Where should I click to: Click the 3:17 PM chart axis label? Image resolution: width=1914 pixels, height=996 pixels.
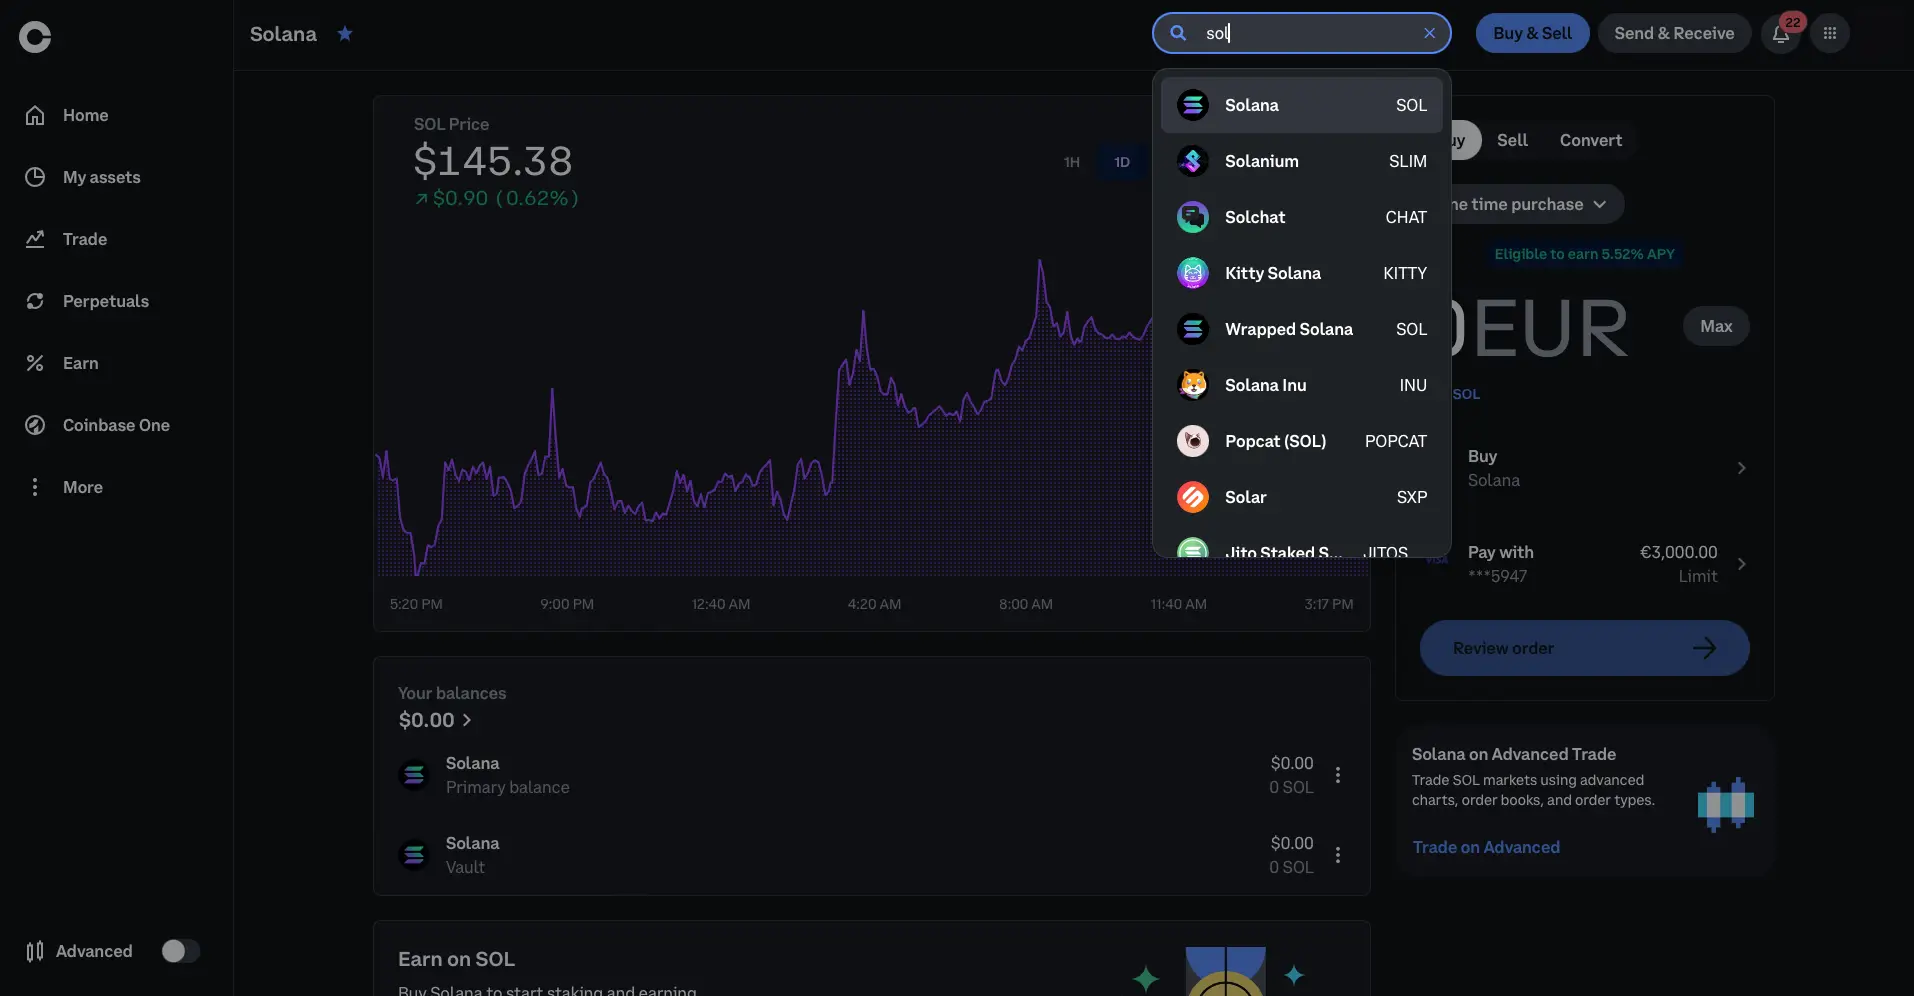tap(1328, 604)
